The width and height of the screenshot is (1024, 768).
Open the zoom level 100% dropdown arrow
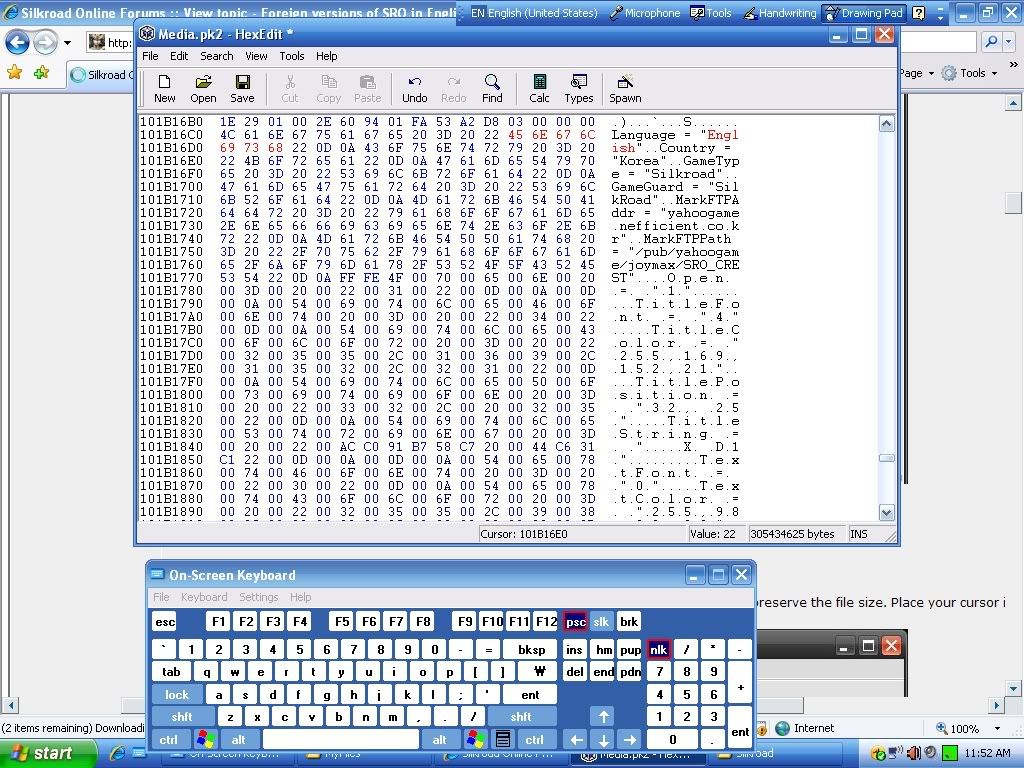(x=997, y=728)
